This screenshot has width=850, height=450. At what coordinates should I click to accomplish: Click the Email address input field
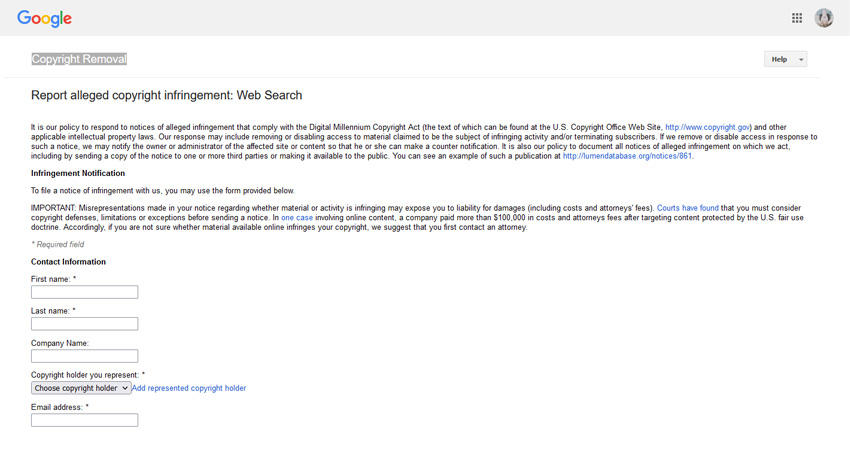click(84, 420)
